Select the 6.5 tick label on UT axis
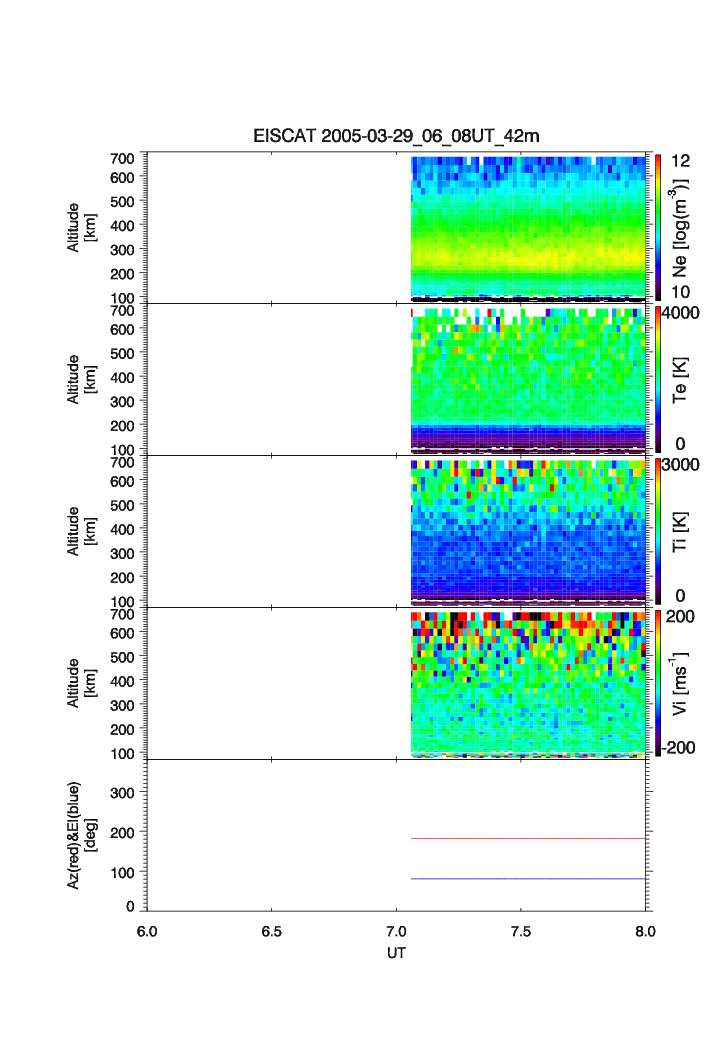The height and width of the screenshot is (1063, 708). pos(272,930)
